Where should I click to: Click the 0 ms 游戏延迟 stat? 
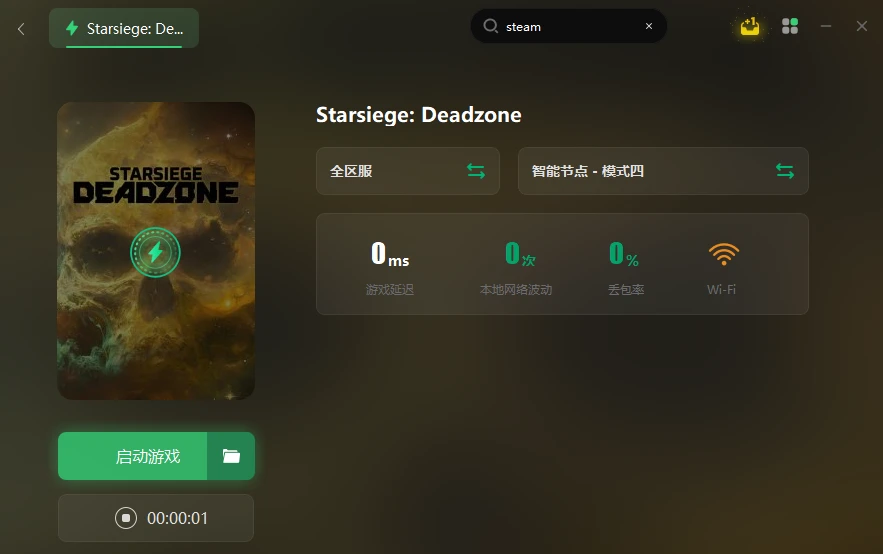coord(390,268)
